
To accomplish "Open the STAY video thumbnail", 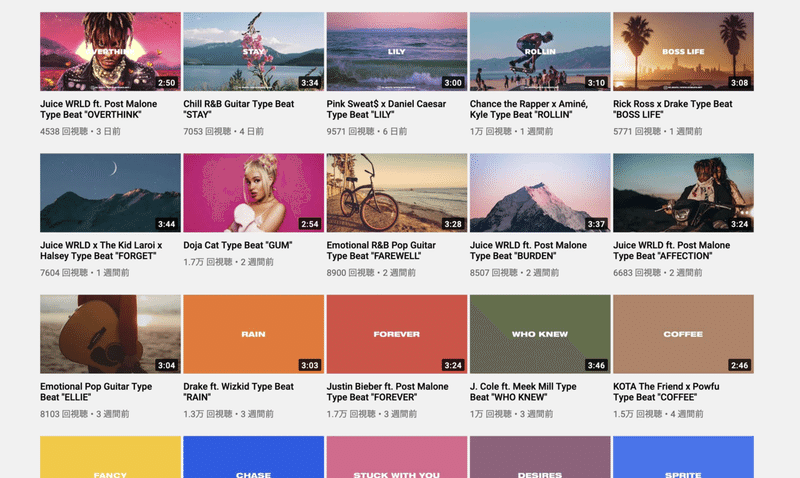I will pos(254,52).
